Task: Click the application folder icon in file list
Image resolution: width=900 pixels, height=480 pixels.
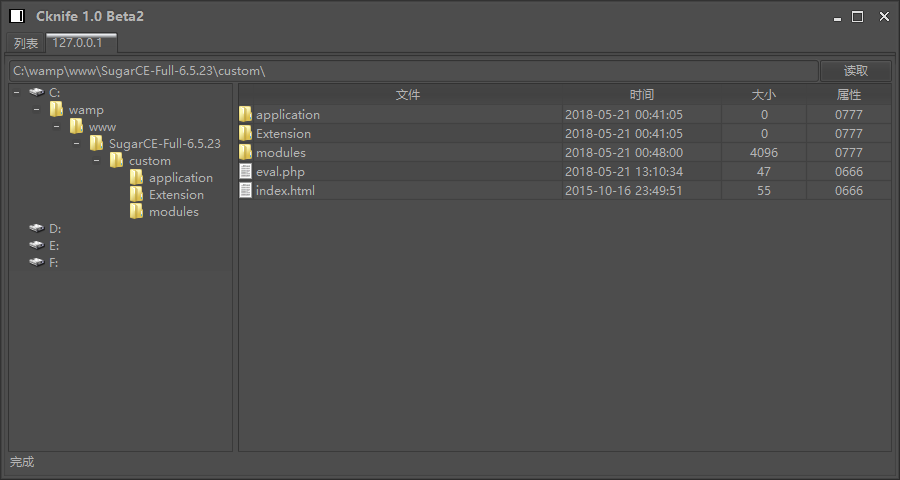Action: coord(245,114)
